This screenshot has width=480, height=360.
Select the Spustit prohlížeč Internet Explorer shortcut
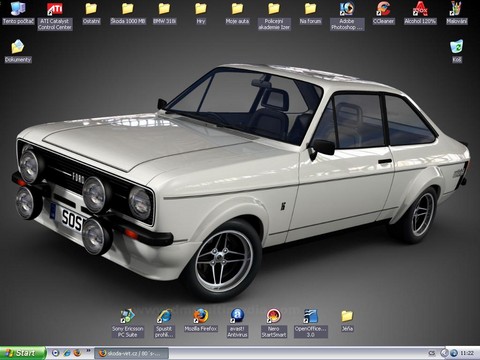tap(164, 323)
